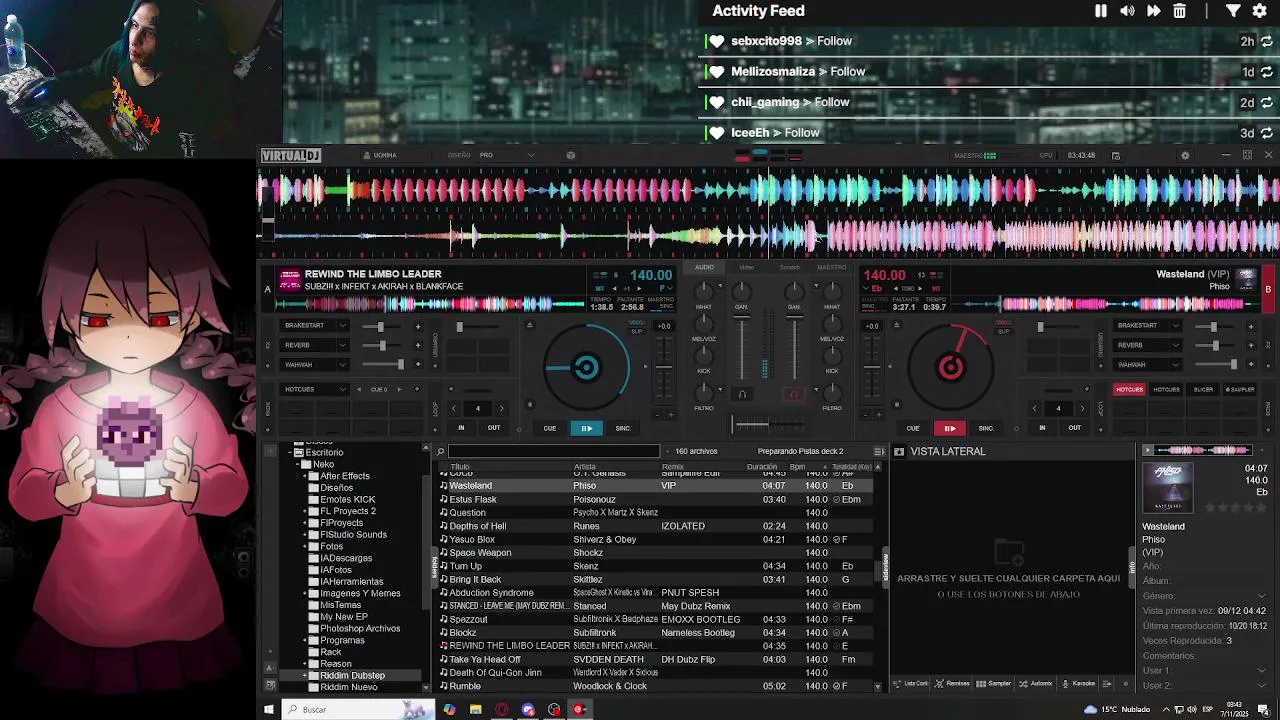Replay the IceeEh follow alert
The image size is (1280, 720).
click(x=1267, y=132)
